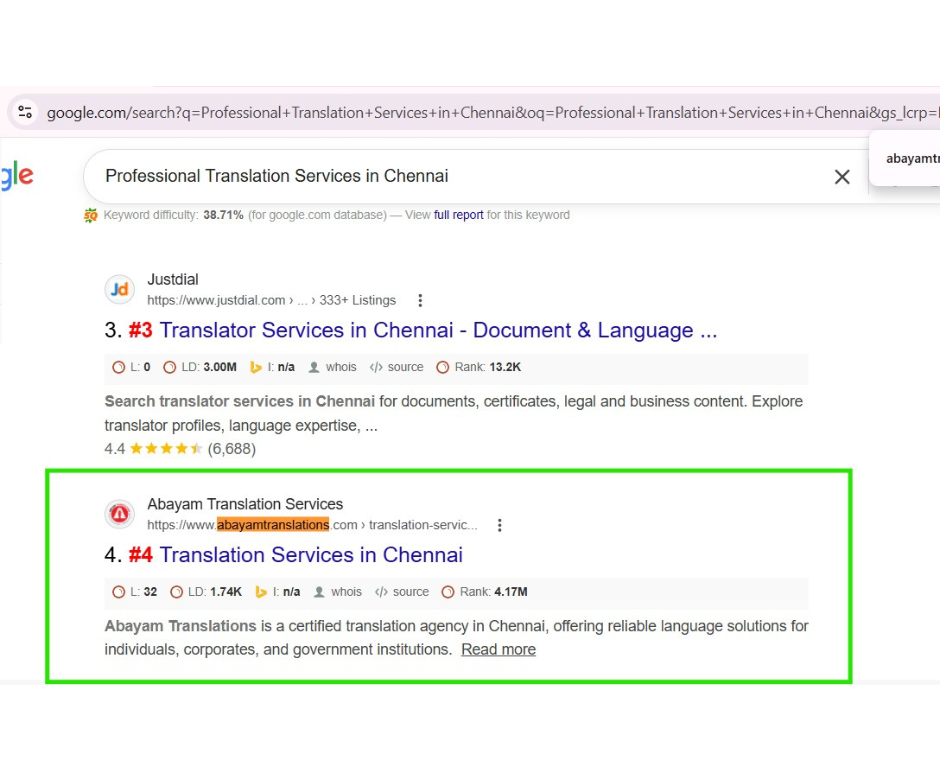Open the Abayam Translation Services favicon
Viewport: 940px width, 771px height.
point(119,514)
